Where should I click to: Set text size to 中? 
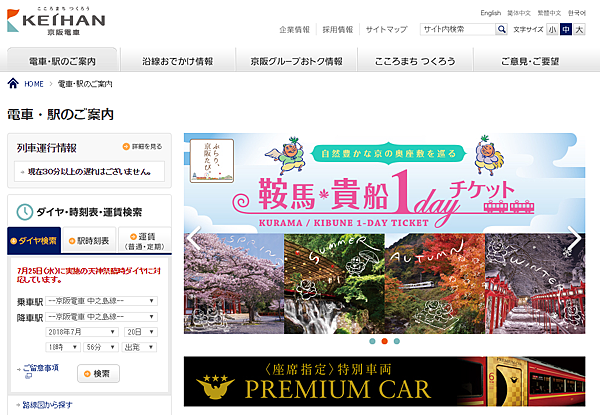coord(566,29)
